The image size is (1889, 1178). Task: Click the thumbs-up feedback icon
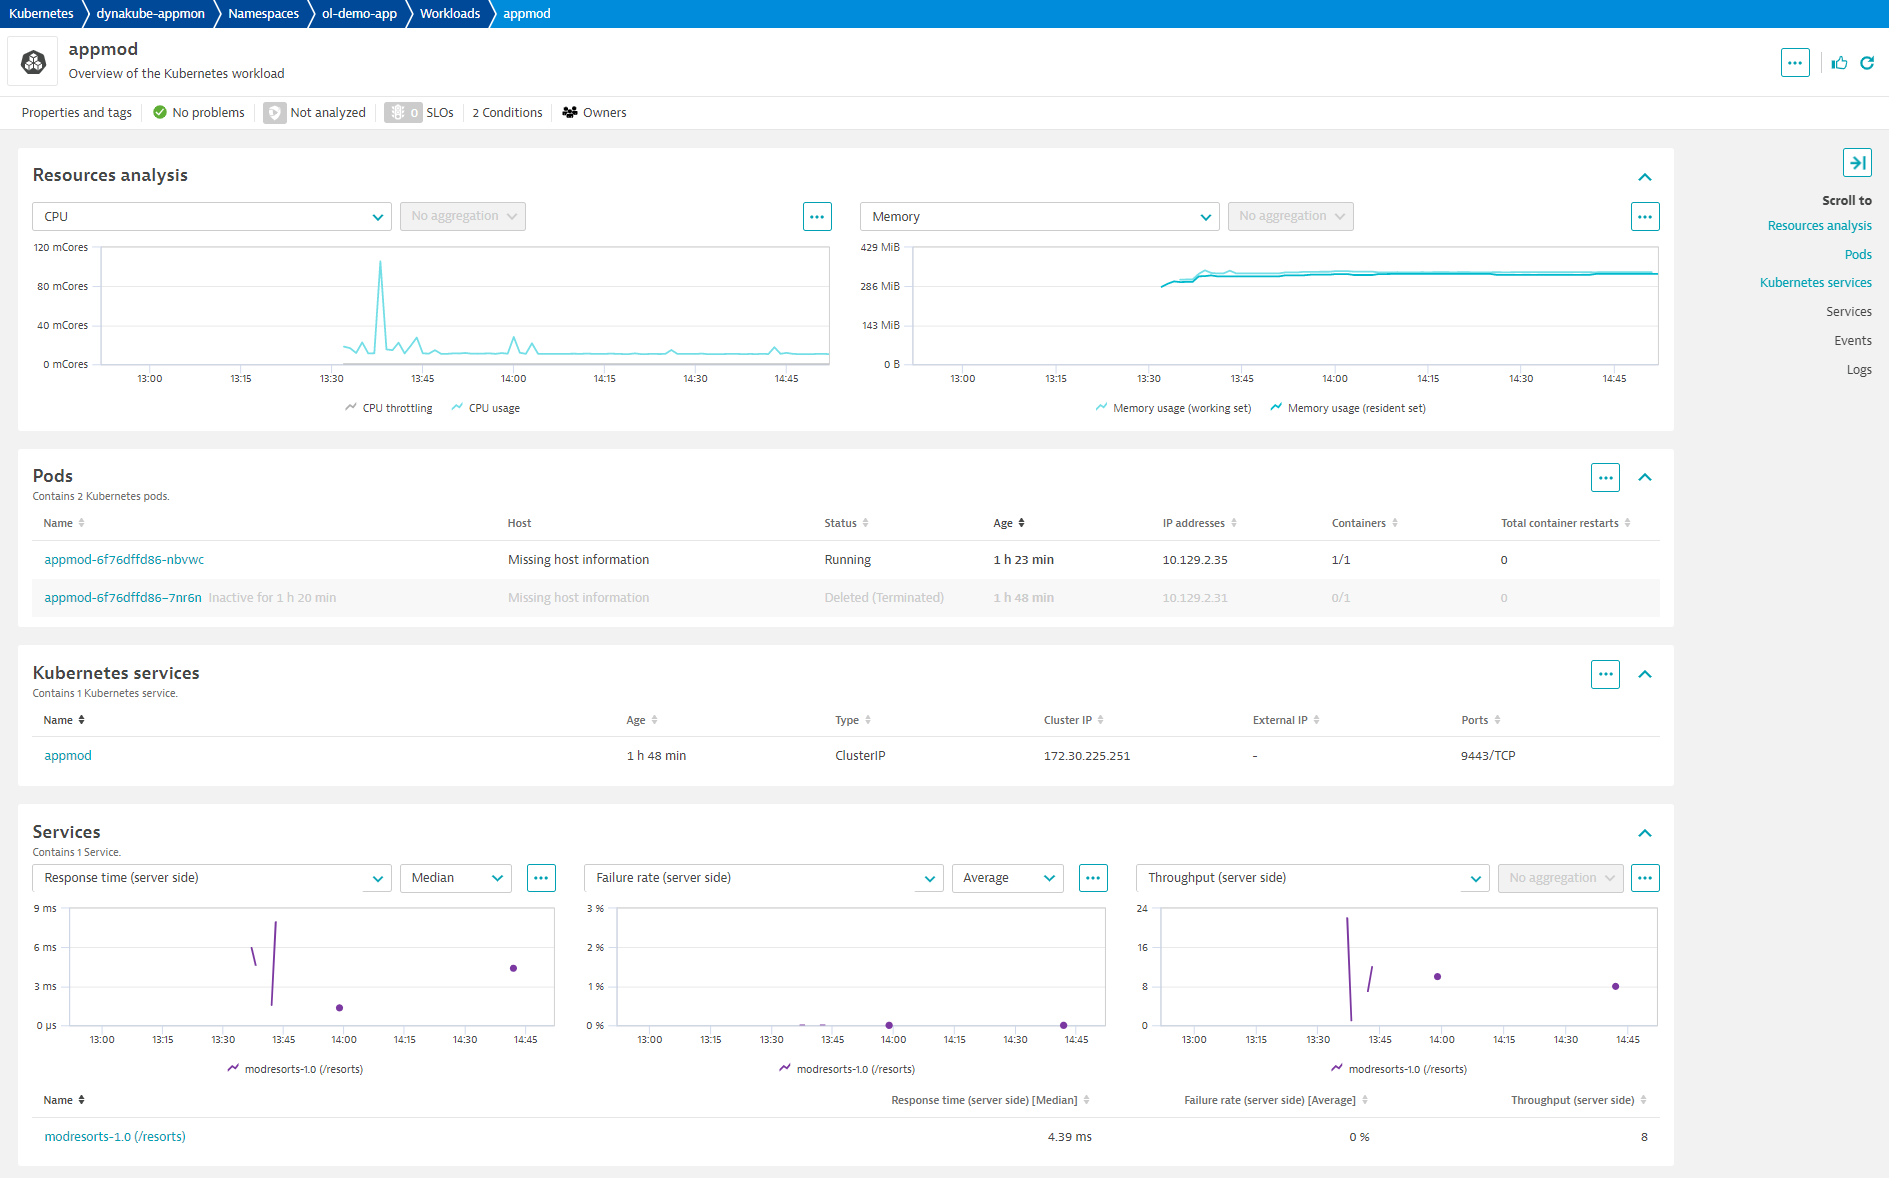tap(1839, 63)
